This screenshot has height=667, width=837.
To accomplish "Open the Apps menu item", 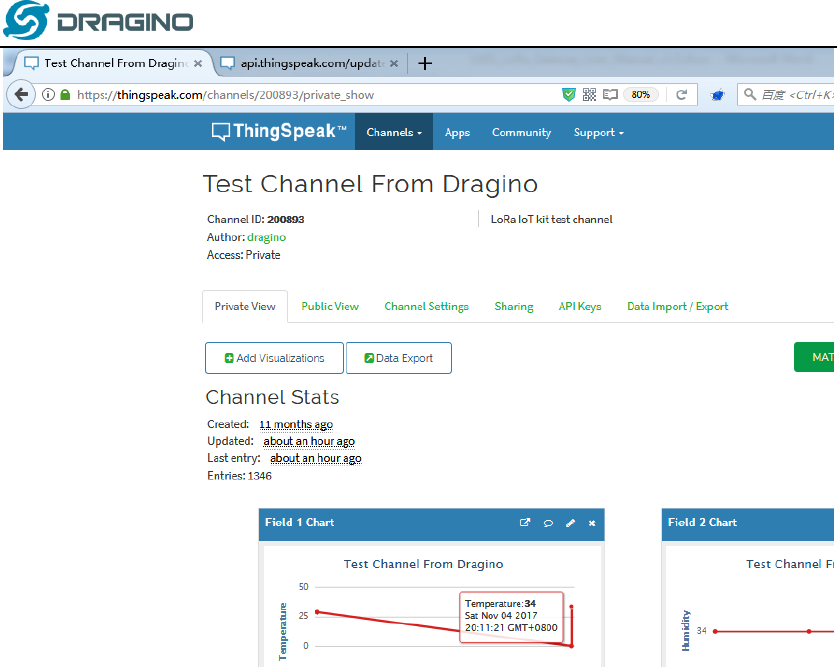I will pos(457,132).
